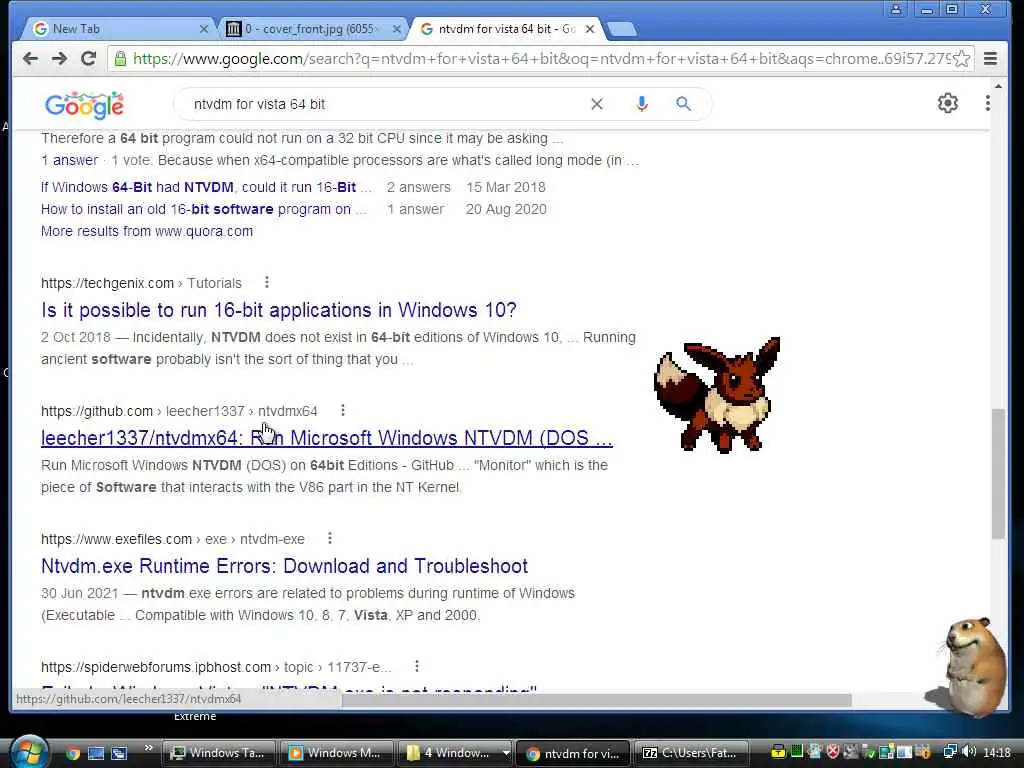Open options dots next to techgenix.com result
1024x768 pixels.
[266, 282]
